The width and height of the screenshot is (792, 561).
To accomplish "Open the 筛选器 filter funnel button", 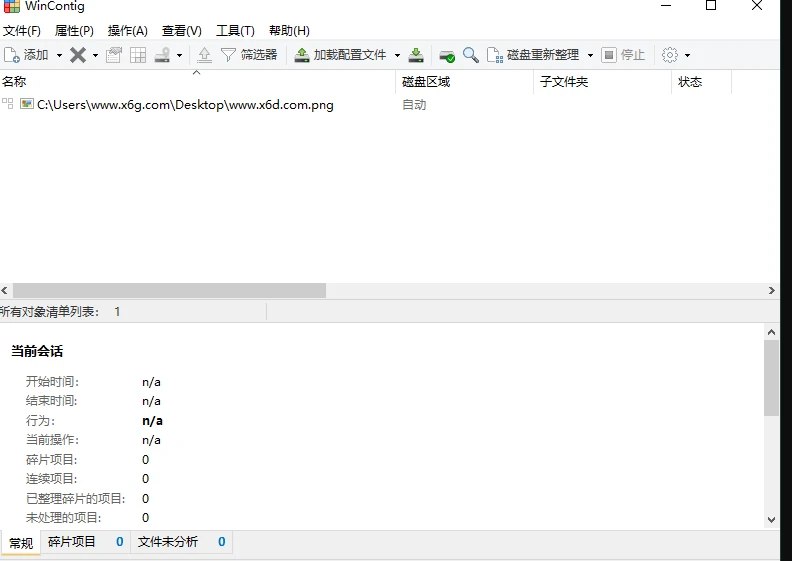I will [249, 55].
